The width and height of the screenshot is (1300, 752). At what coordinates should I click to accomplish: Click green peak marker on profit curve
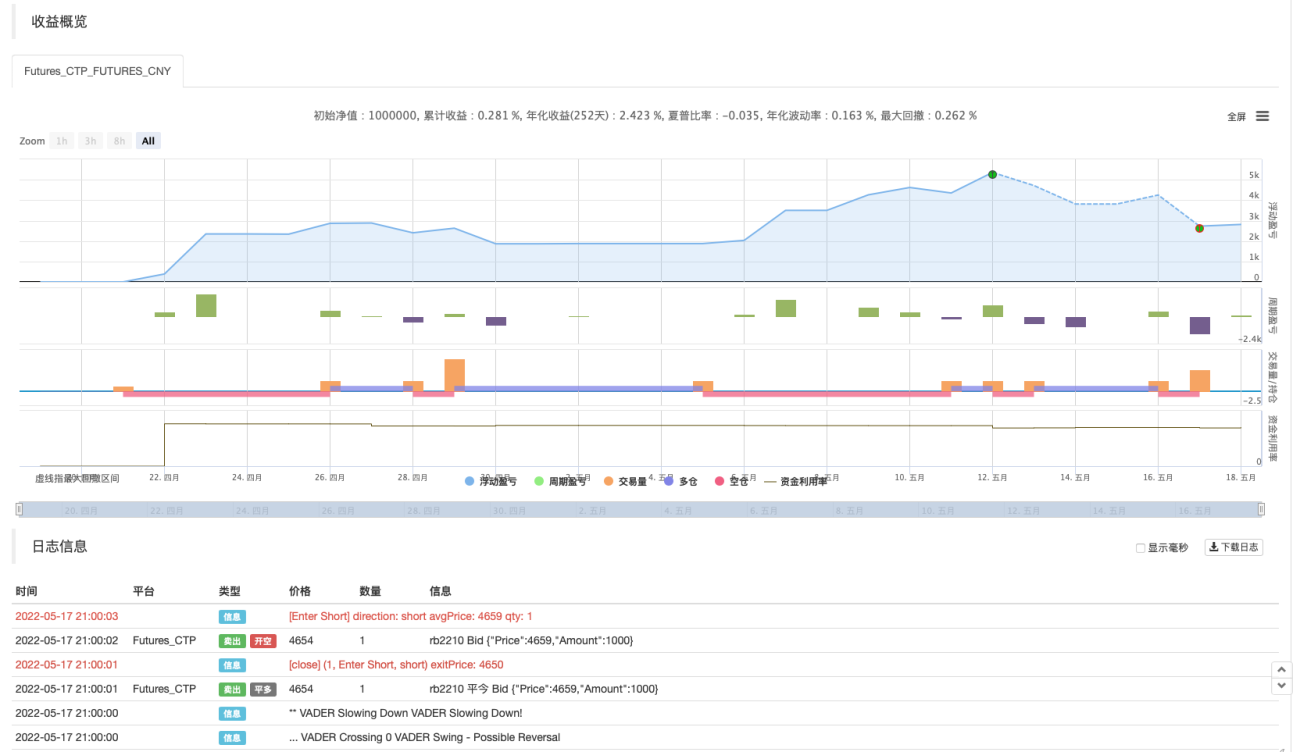pyautogui.click(x=992, y=174)
